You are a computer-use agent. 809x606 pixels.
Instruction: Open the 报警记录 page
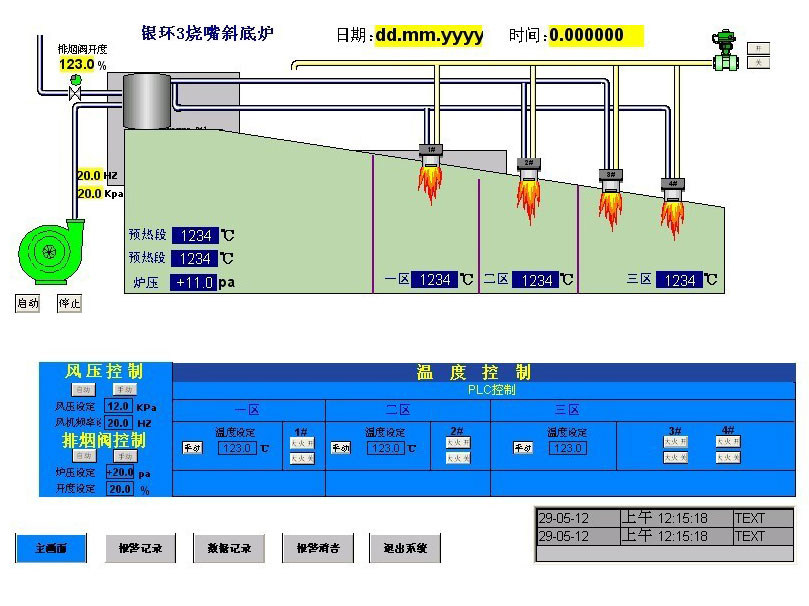(x=140, y=548)
